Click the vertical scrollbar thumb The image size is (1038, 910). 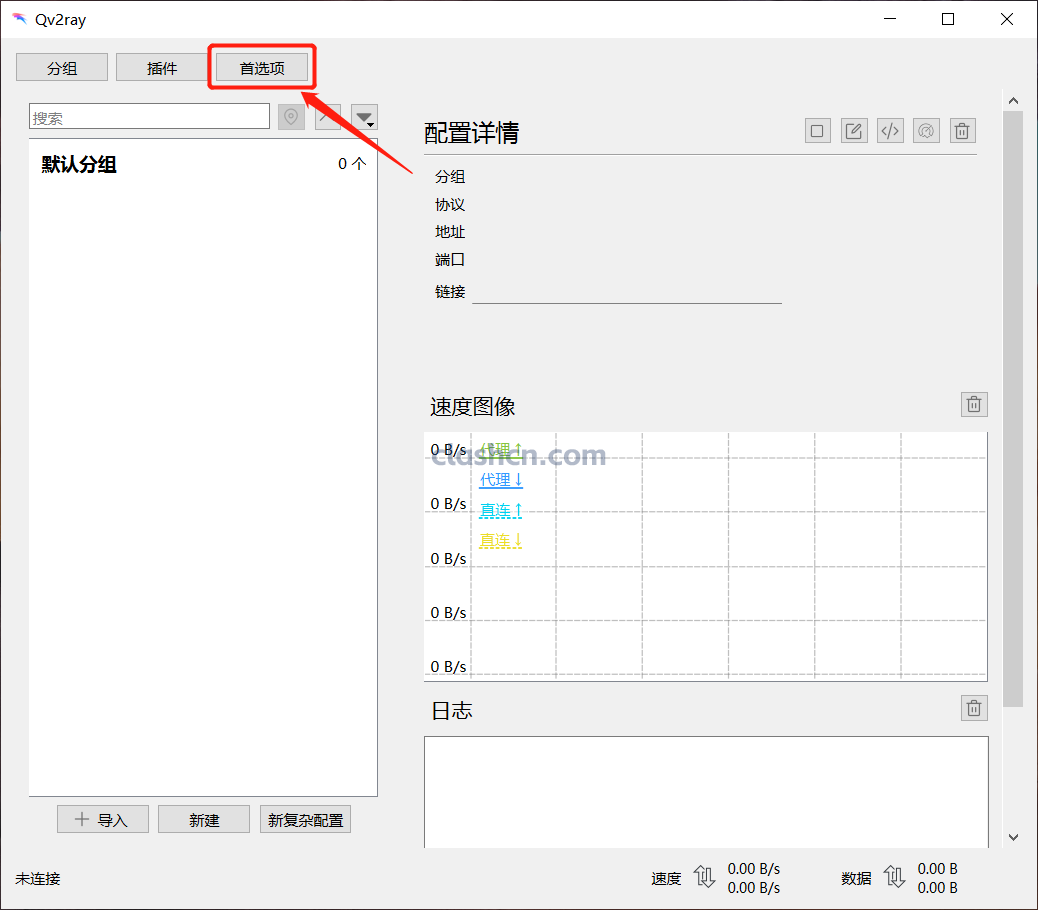click(1013, 409)
